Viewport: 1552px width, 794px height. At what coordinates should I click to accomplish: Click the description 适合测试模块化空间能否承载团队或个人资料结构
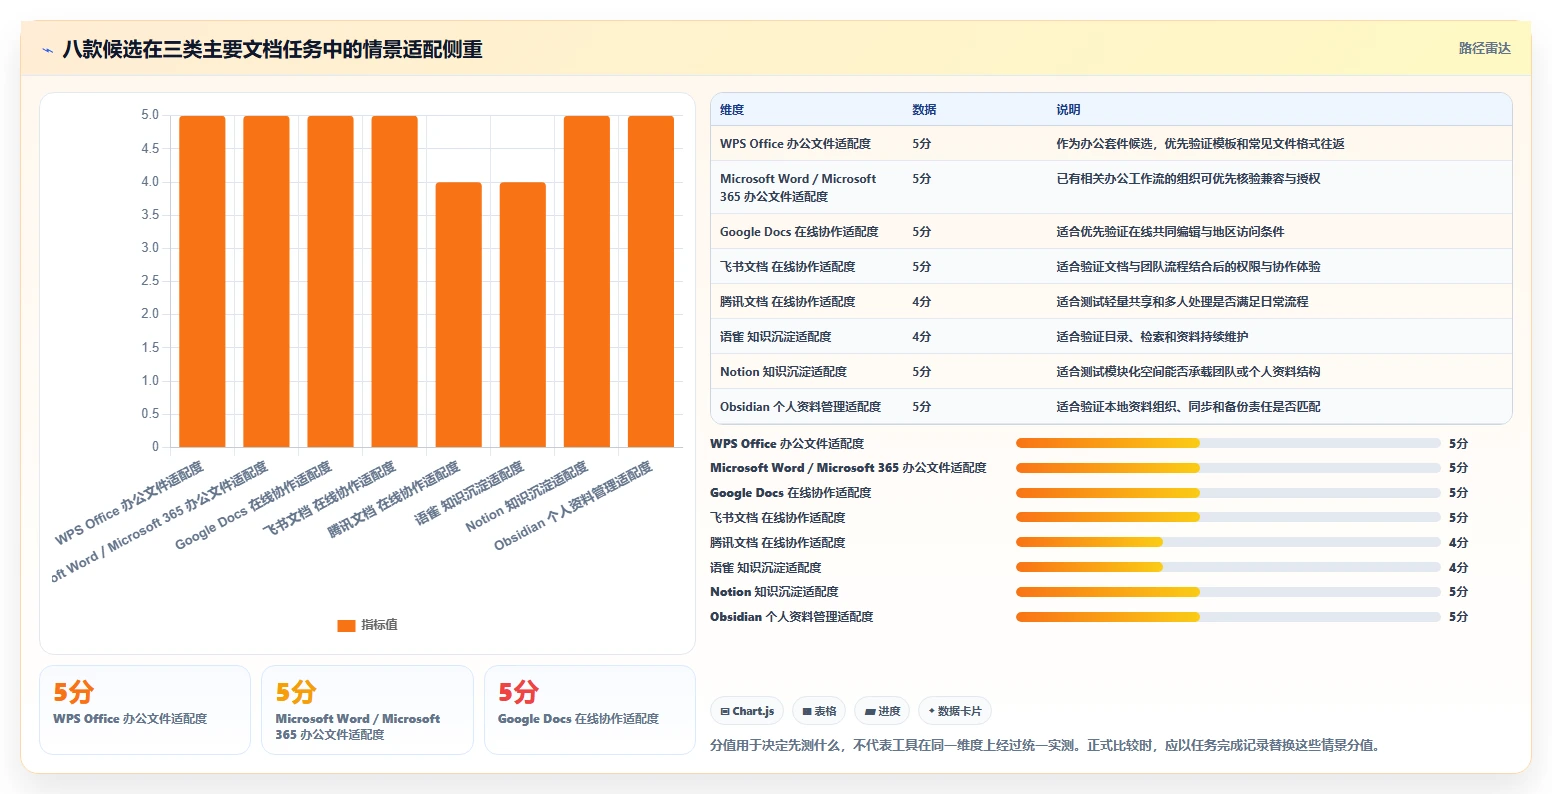point(1188,372)
